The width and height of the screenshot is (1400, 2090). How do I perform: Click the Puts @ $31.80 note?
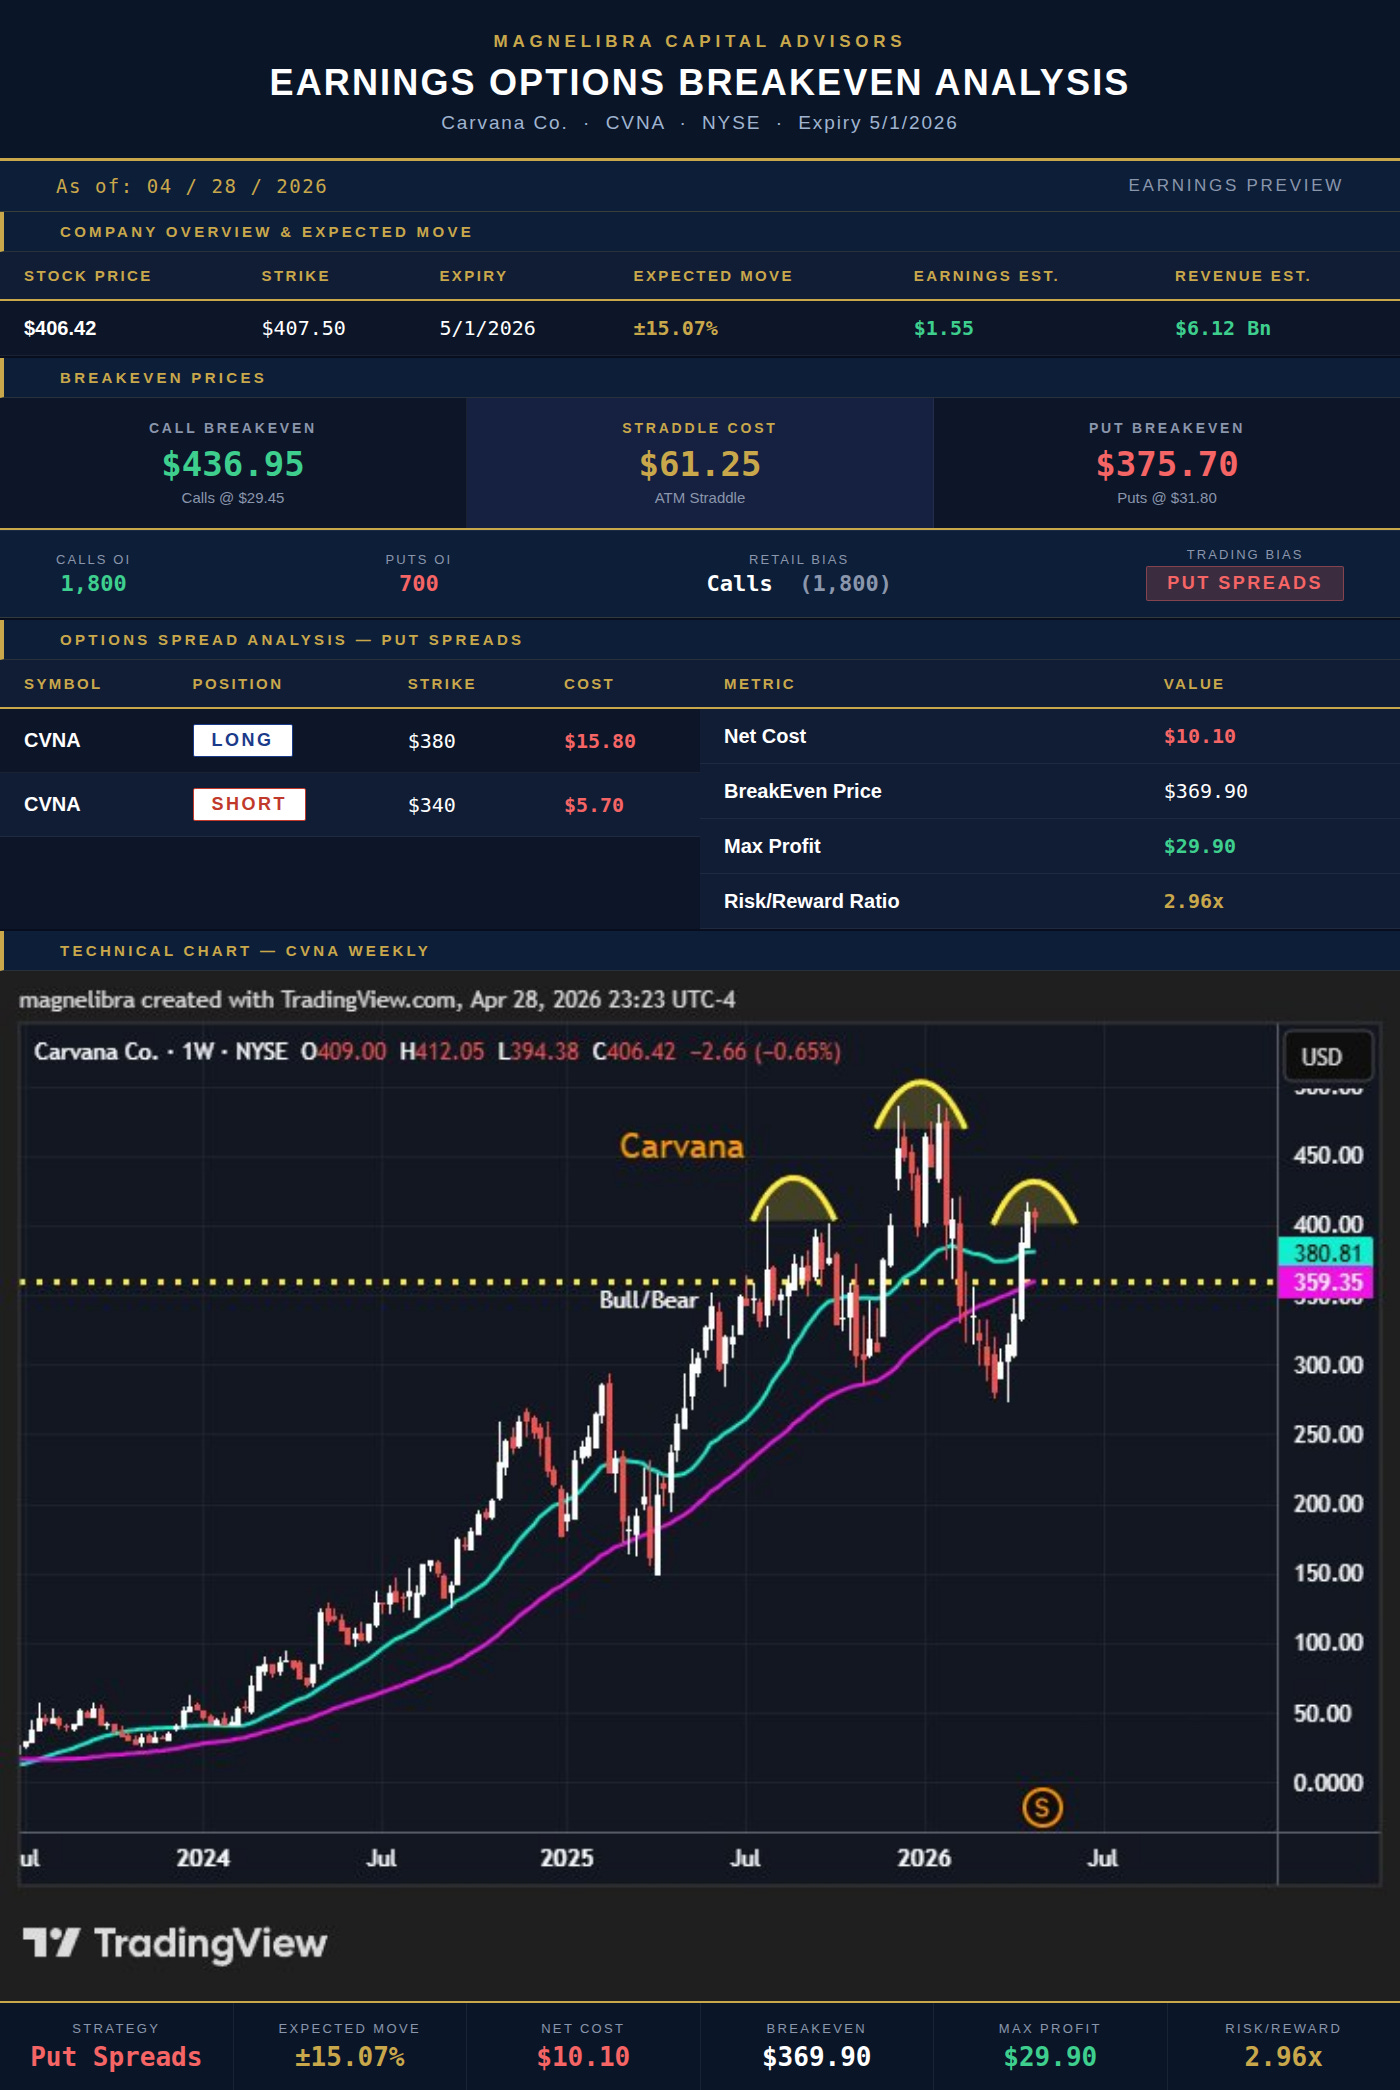[x=1167, y=498]
